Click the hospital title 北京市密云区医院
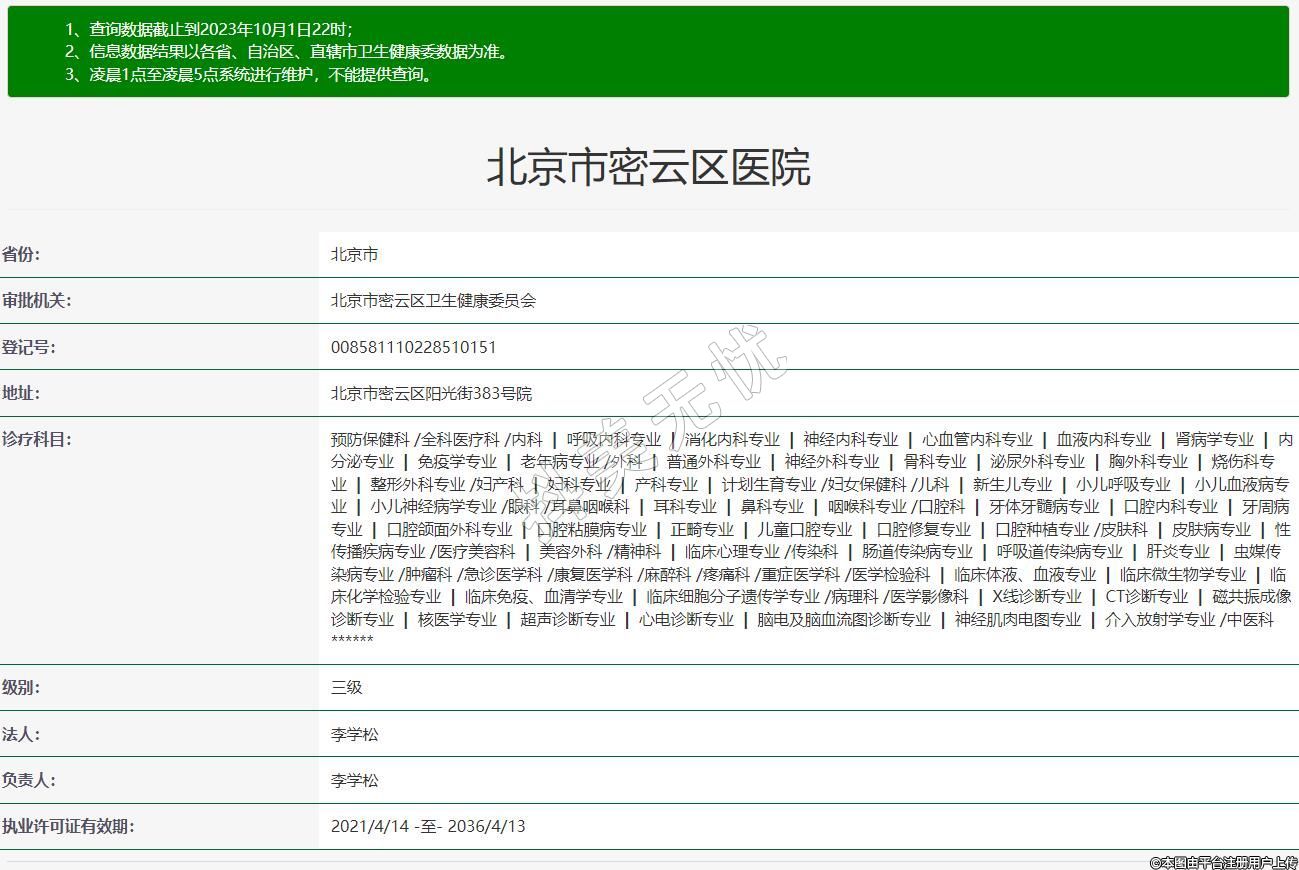The image size is (1299, 870). [648, 168]
